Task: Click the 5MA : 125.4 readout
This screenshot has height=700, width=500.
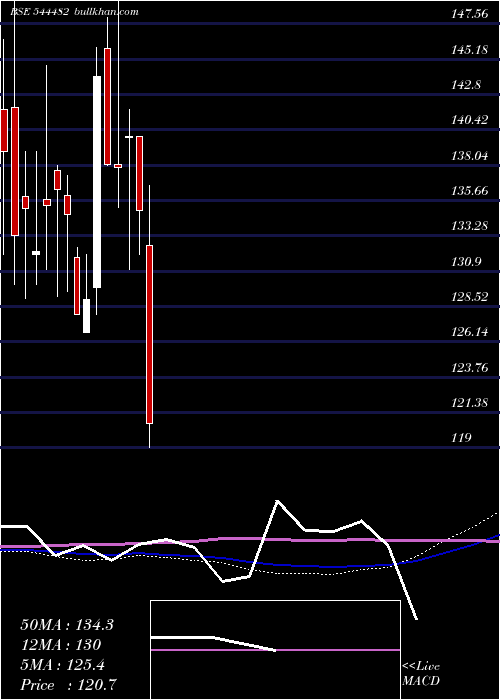Action: [62, 665]
